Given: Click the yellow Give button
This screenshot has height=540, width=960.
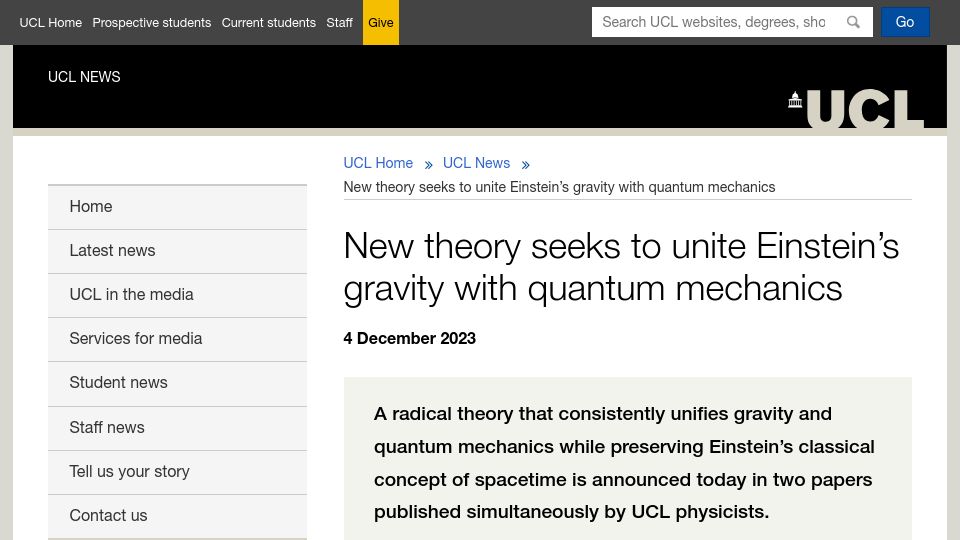Looking at the screenshot, I should tap(381, 23).
